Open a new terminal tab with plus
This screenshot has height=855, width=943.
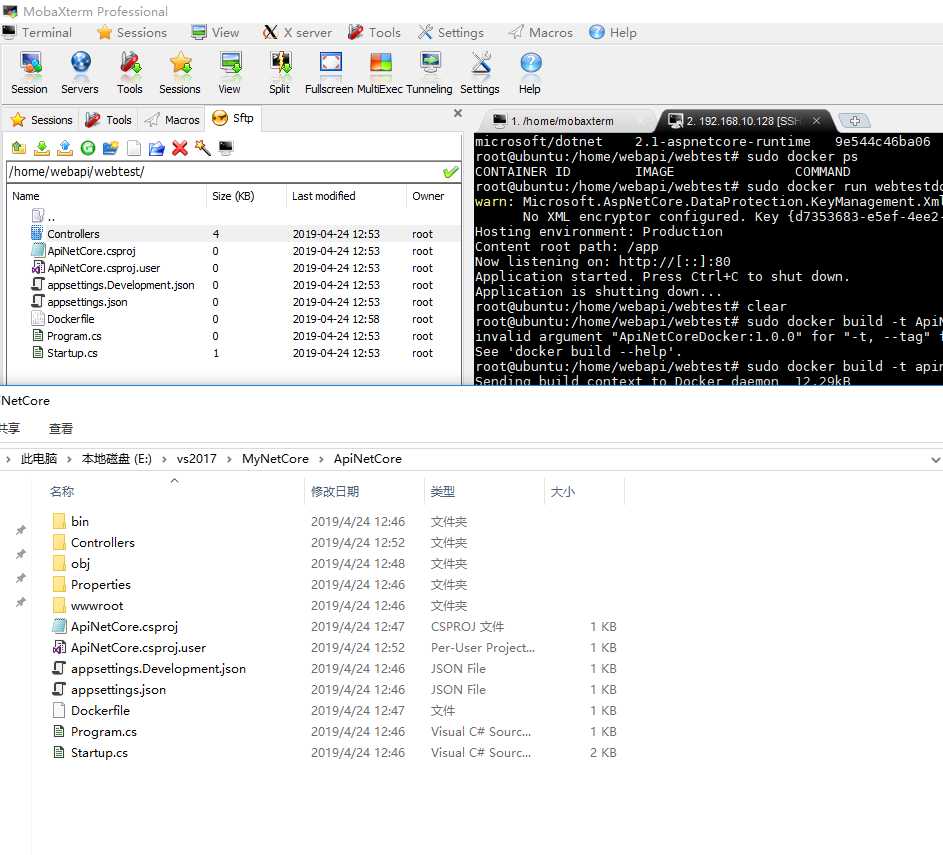[855, 121]
